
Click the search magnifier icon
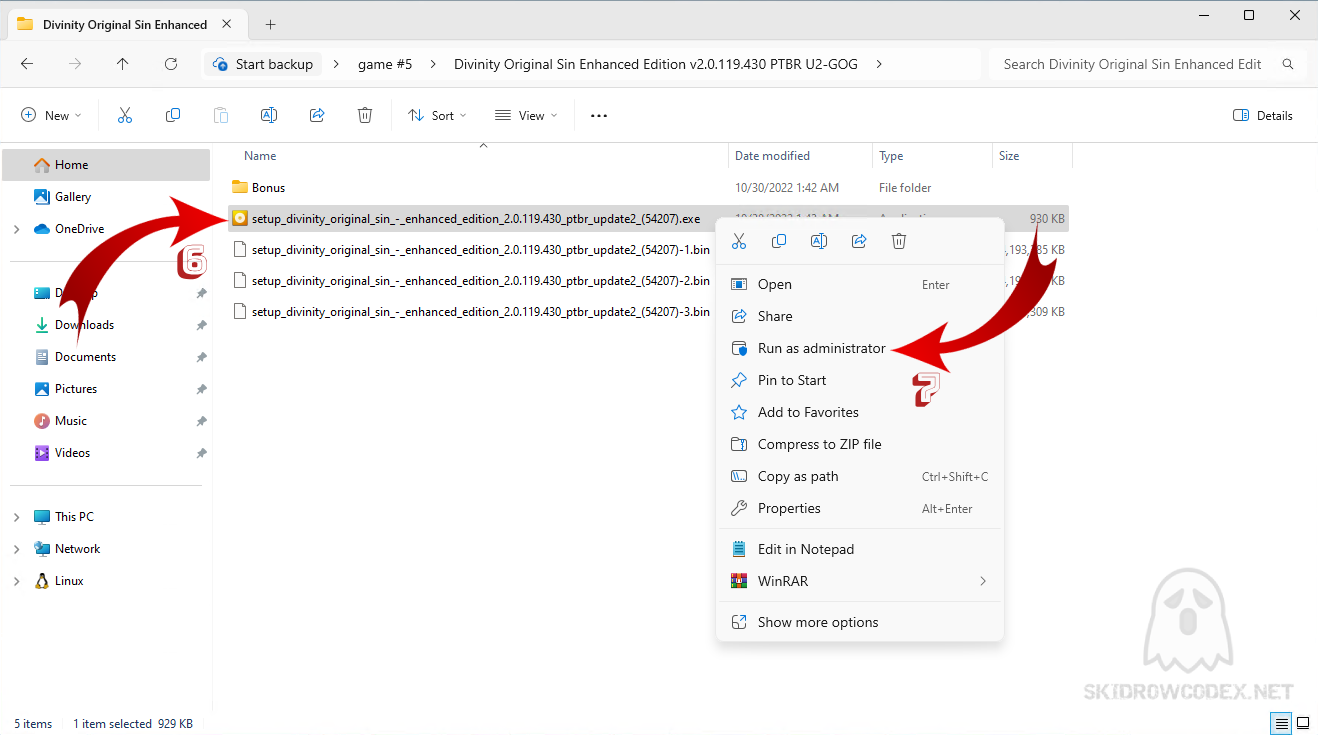coord(1289,64)
